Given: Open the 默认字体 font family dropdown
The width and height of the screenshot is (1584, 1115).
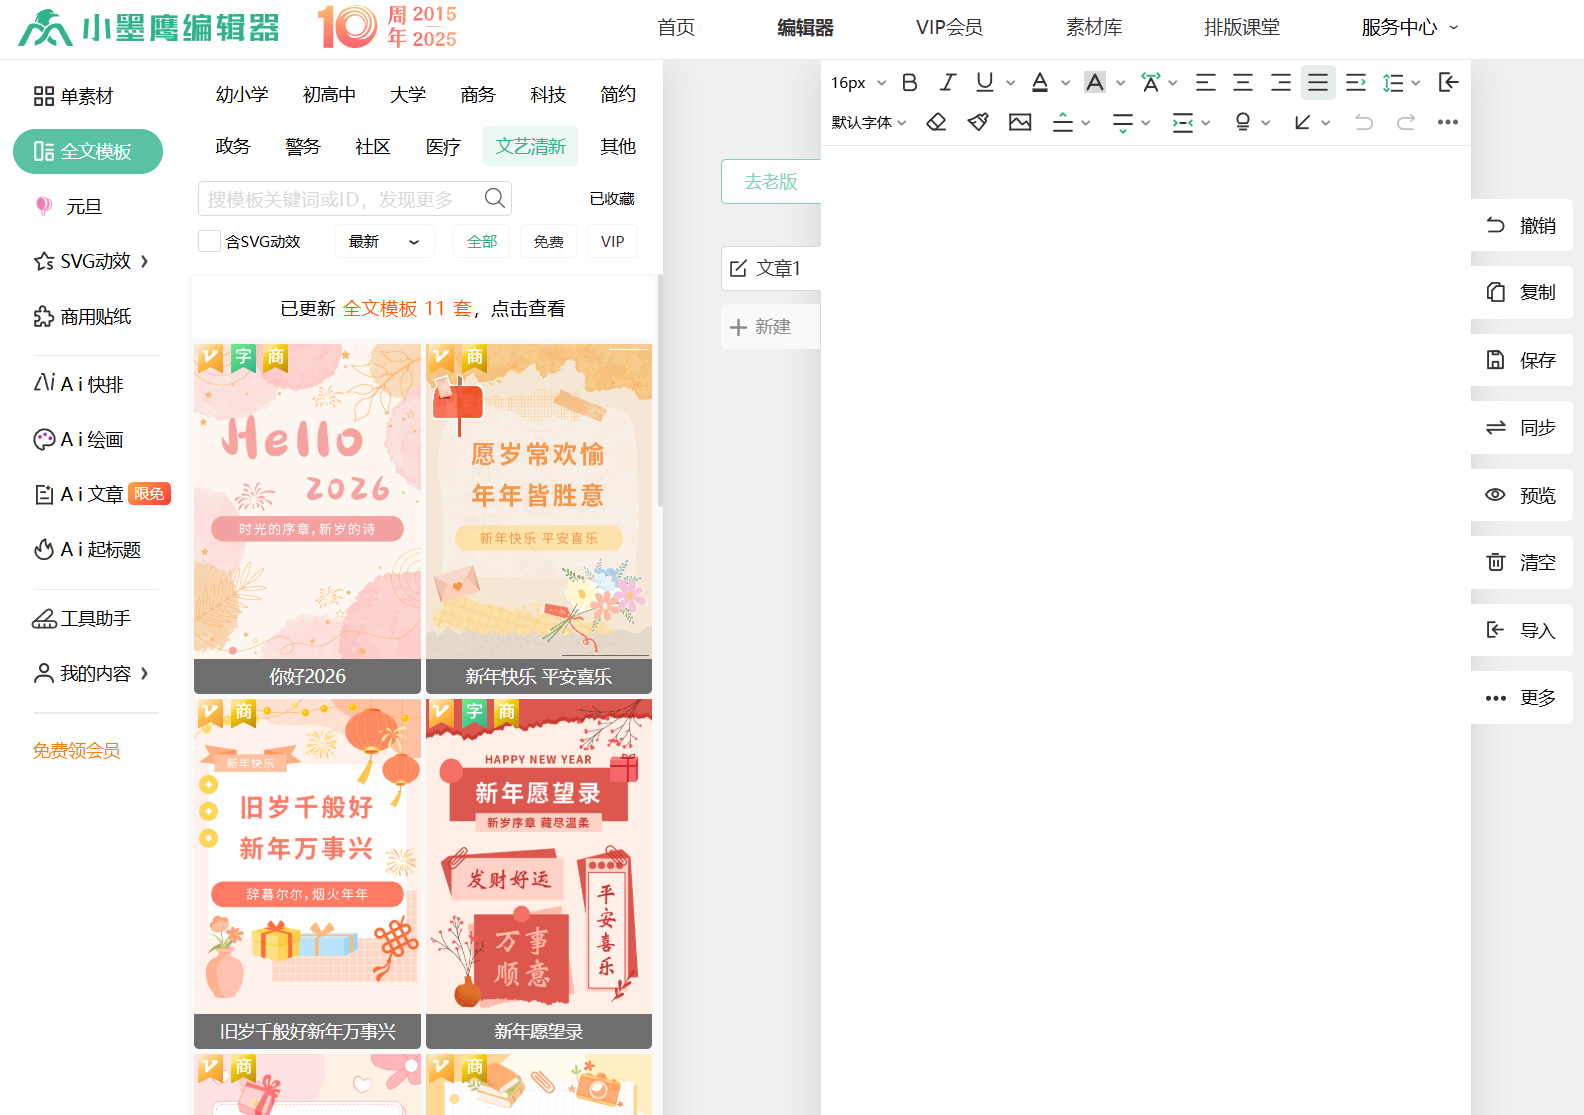Looking at the screenshot, I should point(868,122).
